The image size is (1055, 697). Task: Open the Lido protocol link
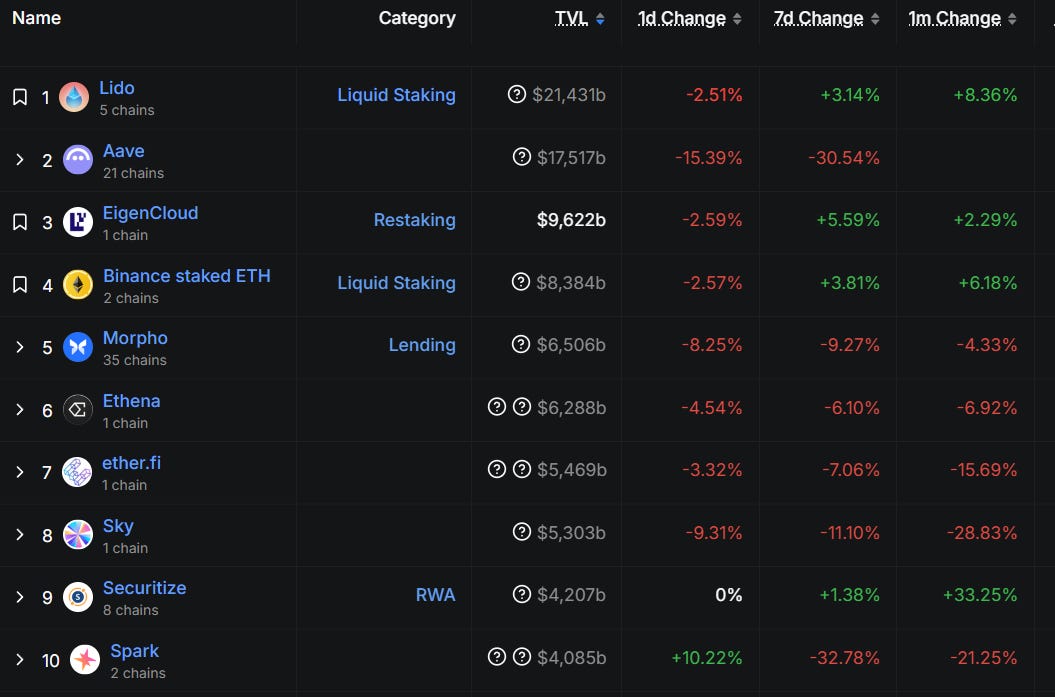[x=116, y=88]
